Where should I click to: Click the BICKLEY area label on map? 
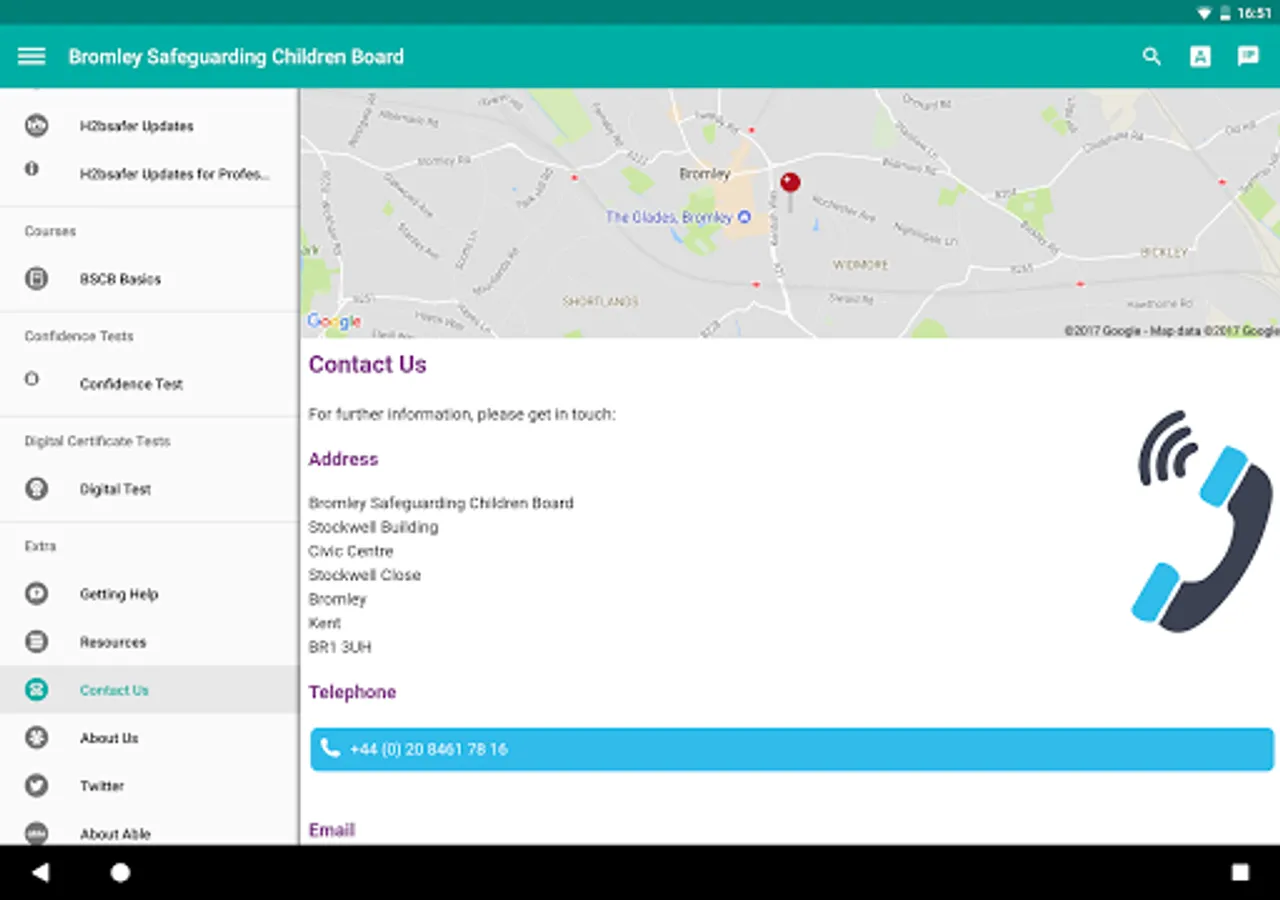(1164, 253)
